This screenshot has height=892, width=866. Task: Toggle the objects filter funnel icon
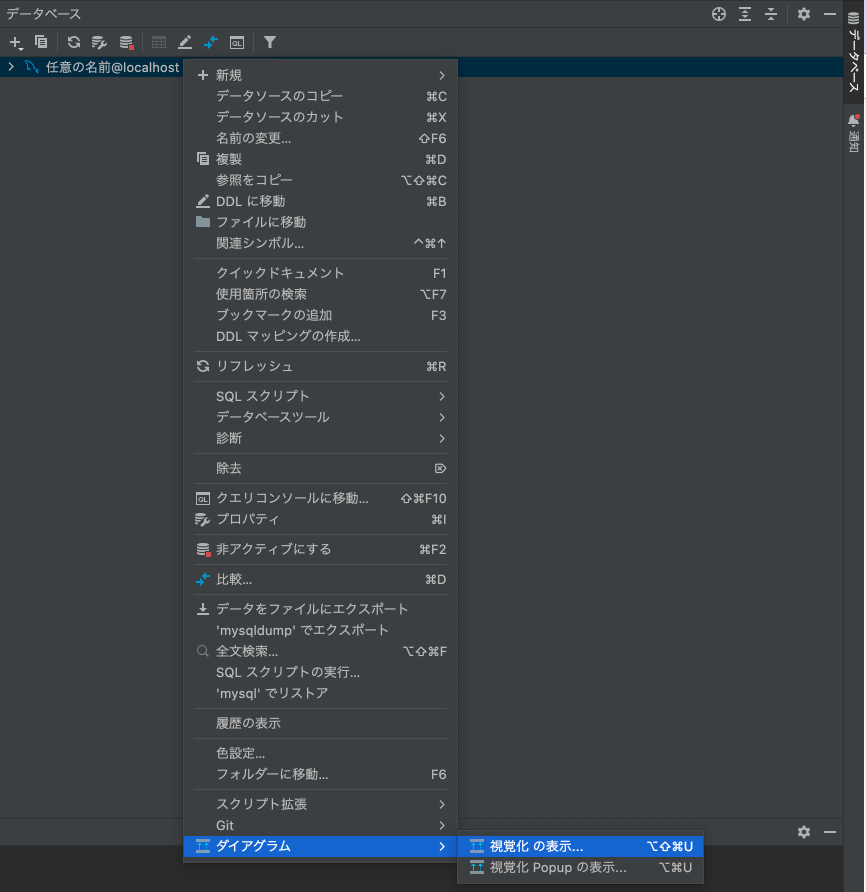point(269,42)
